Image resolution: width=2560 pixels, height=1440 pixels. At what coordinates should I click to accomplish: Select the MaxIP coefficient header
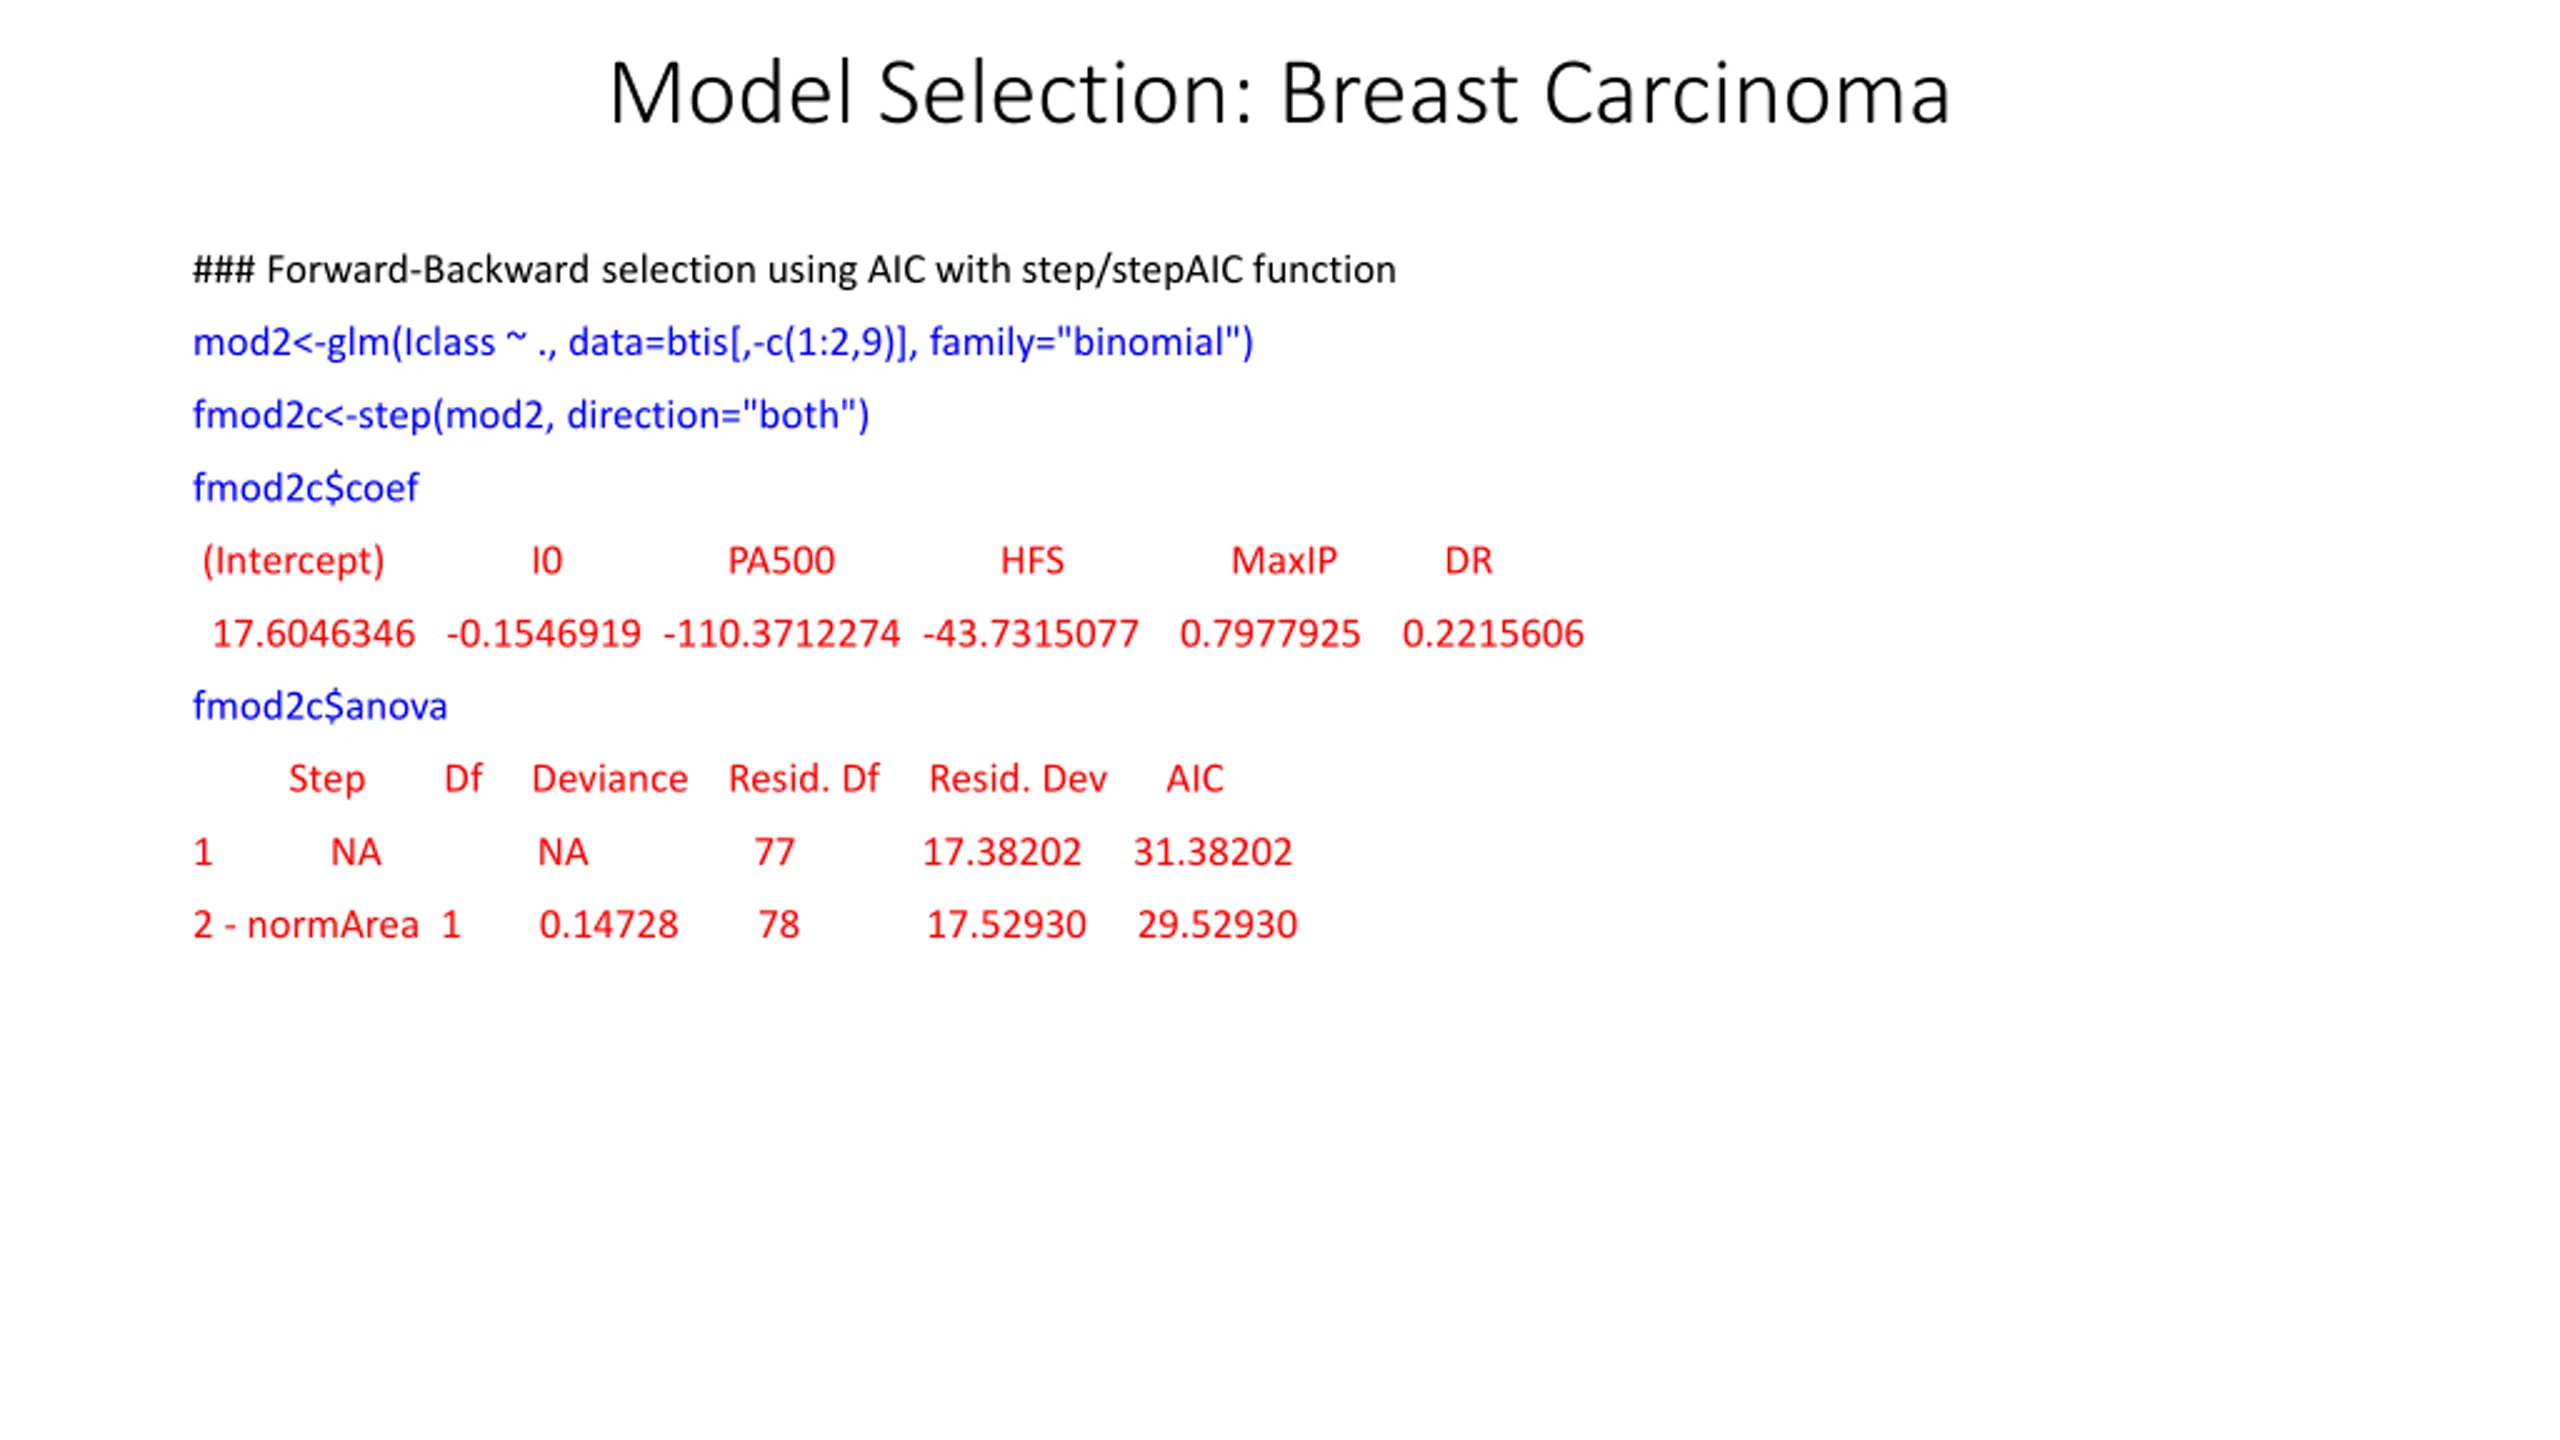coord(1284,561)
